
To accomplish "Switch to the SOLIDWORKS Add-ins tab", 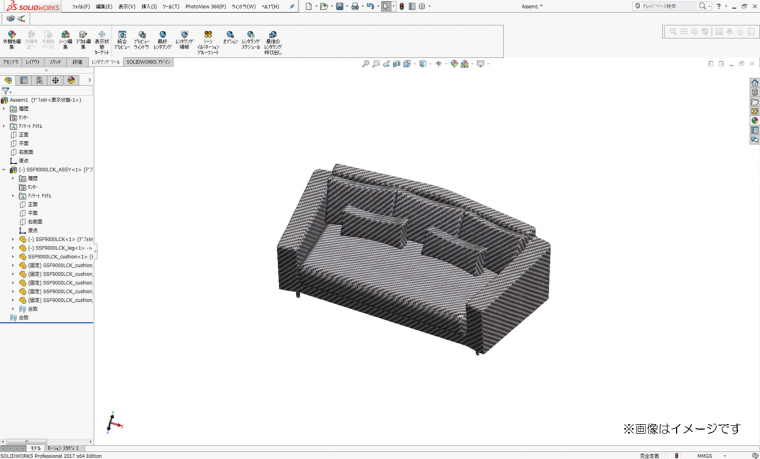I will click(148, 62).
